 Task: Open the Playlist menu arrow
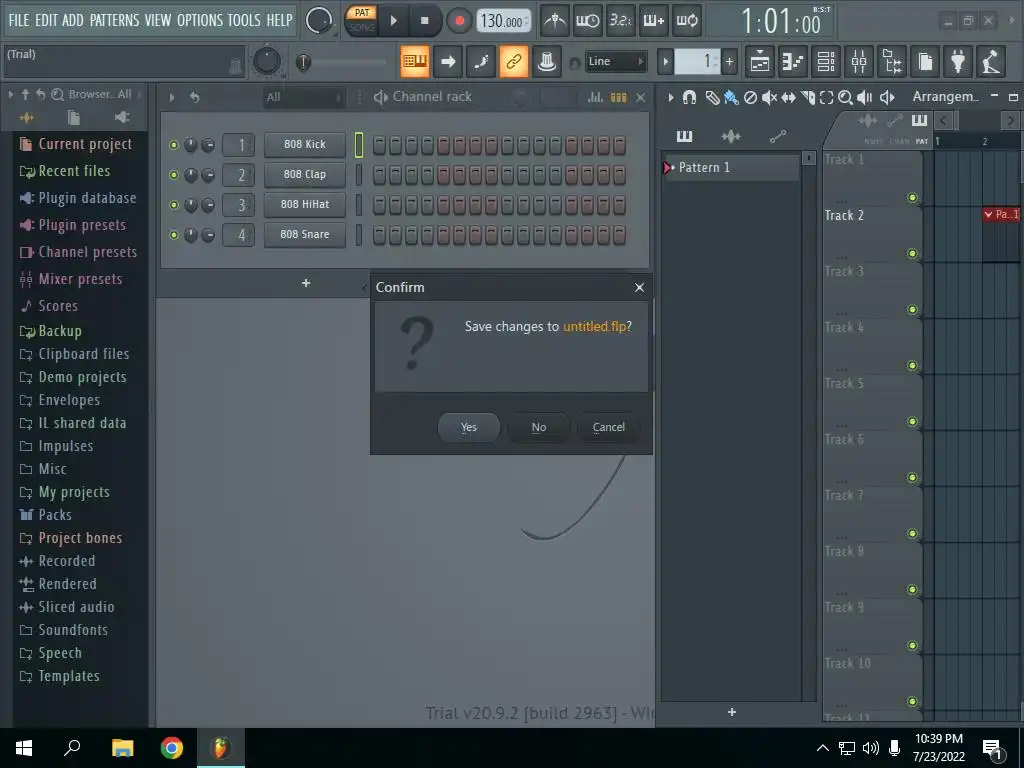(670, 97)
